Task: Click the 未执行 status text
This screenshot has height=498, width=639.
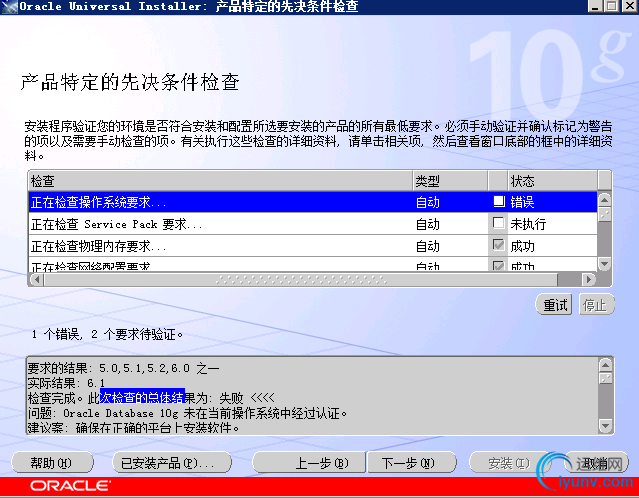Action: pos(528,224)
